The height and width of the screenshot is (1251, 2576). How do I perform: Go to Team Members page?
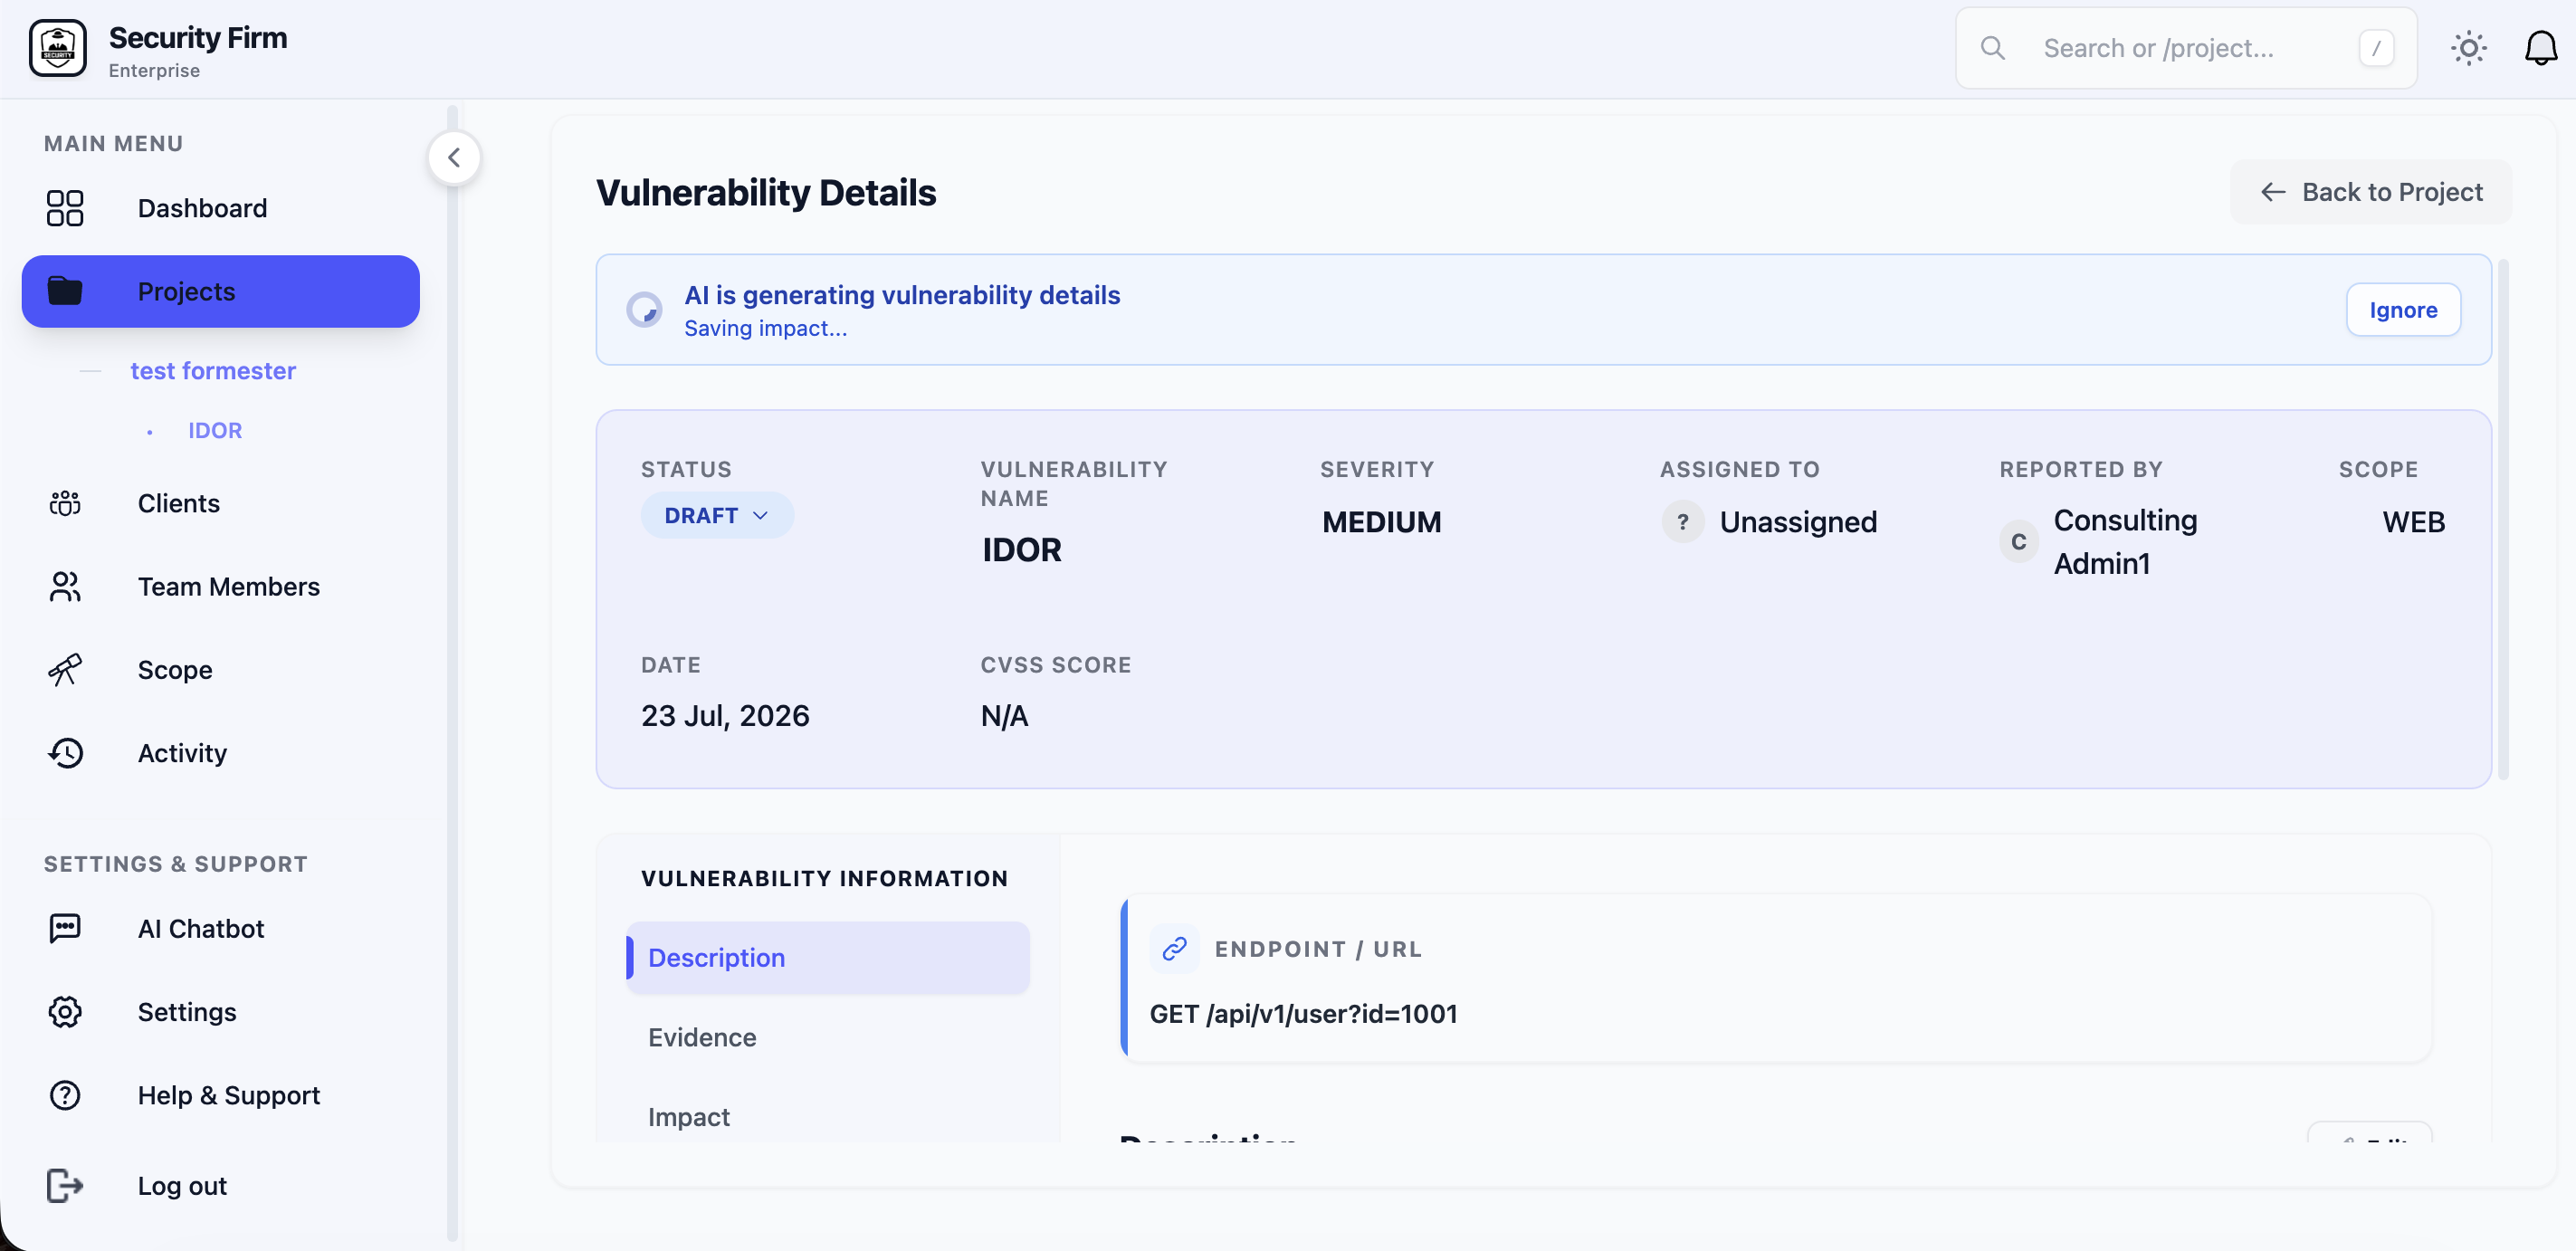pyautogui.click(x=228, y=586)
